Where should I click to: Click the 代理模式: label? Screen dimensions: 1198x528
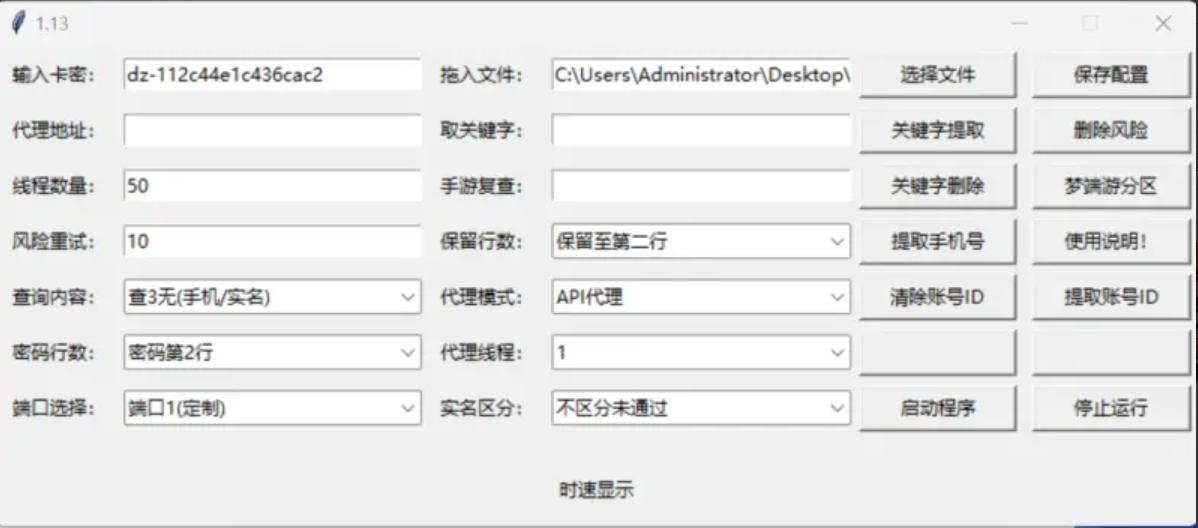coord(481,297)
